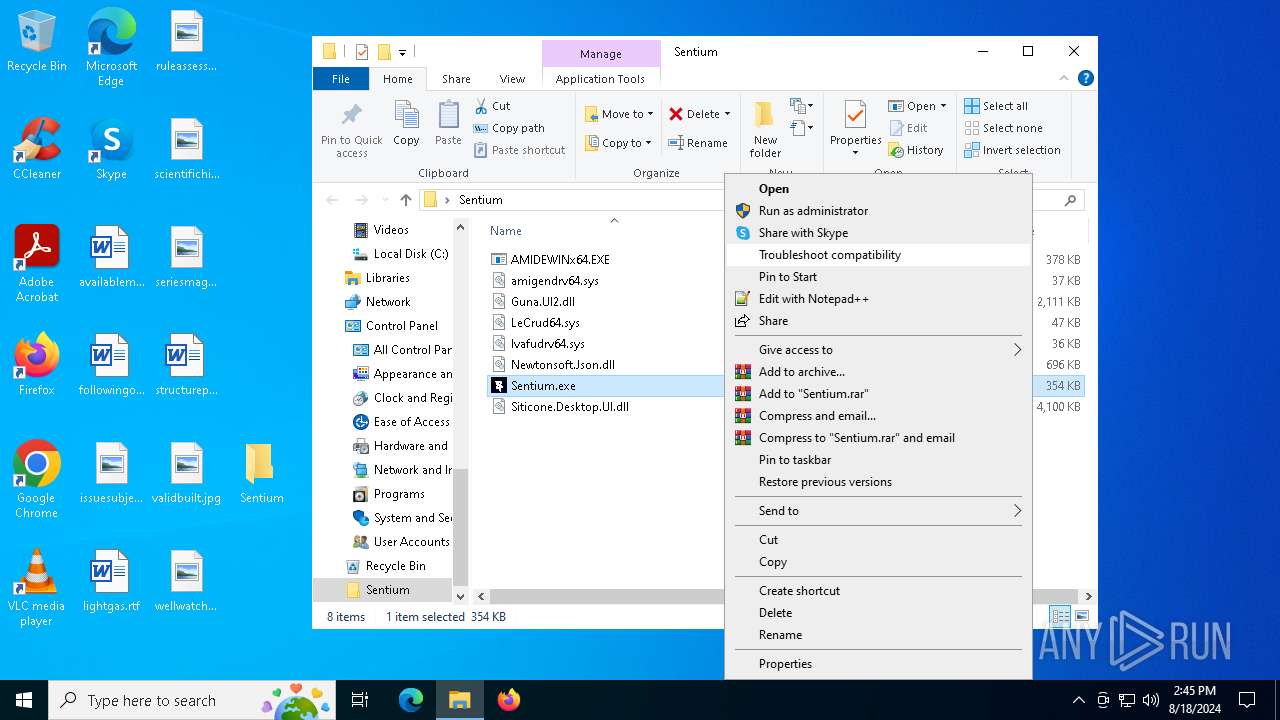This screenshot has height=720, width=1280.
Task: Select Sentium folder on desktop
Action: pos(261,473)
